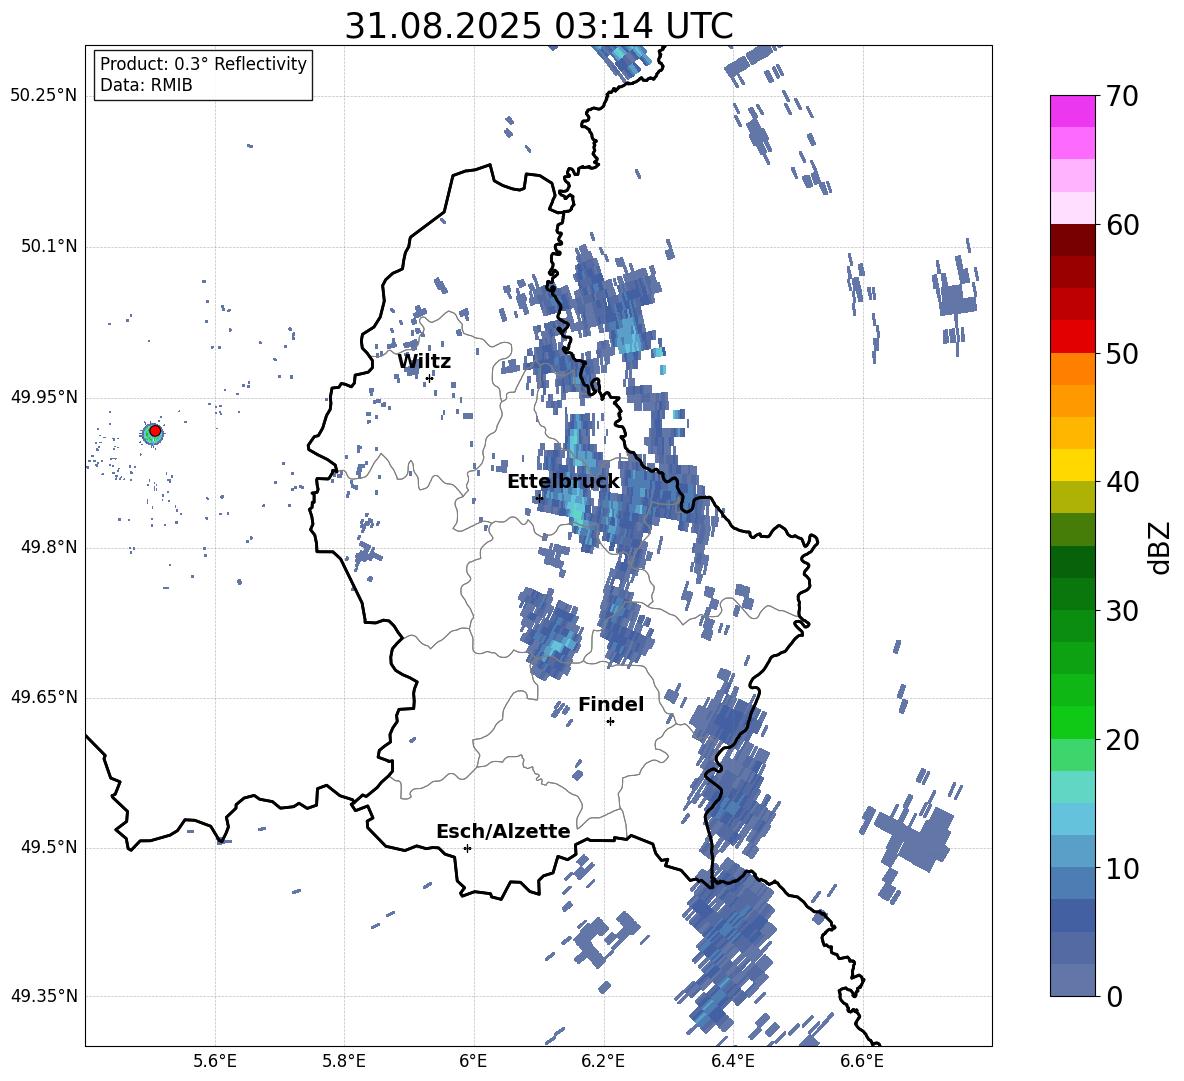The height and width of the screenshot is (1081, 1184).
Task: Click the 6.6°E longitude label
Action: (862, 1061)
